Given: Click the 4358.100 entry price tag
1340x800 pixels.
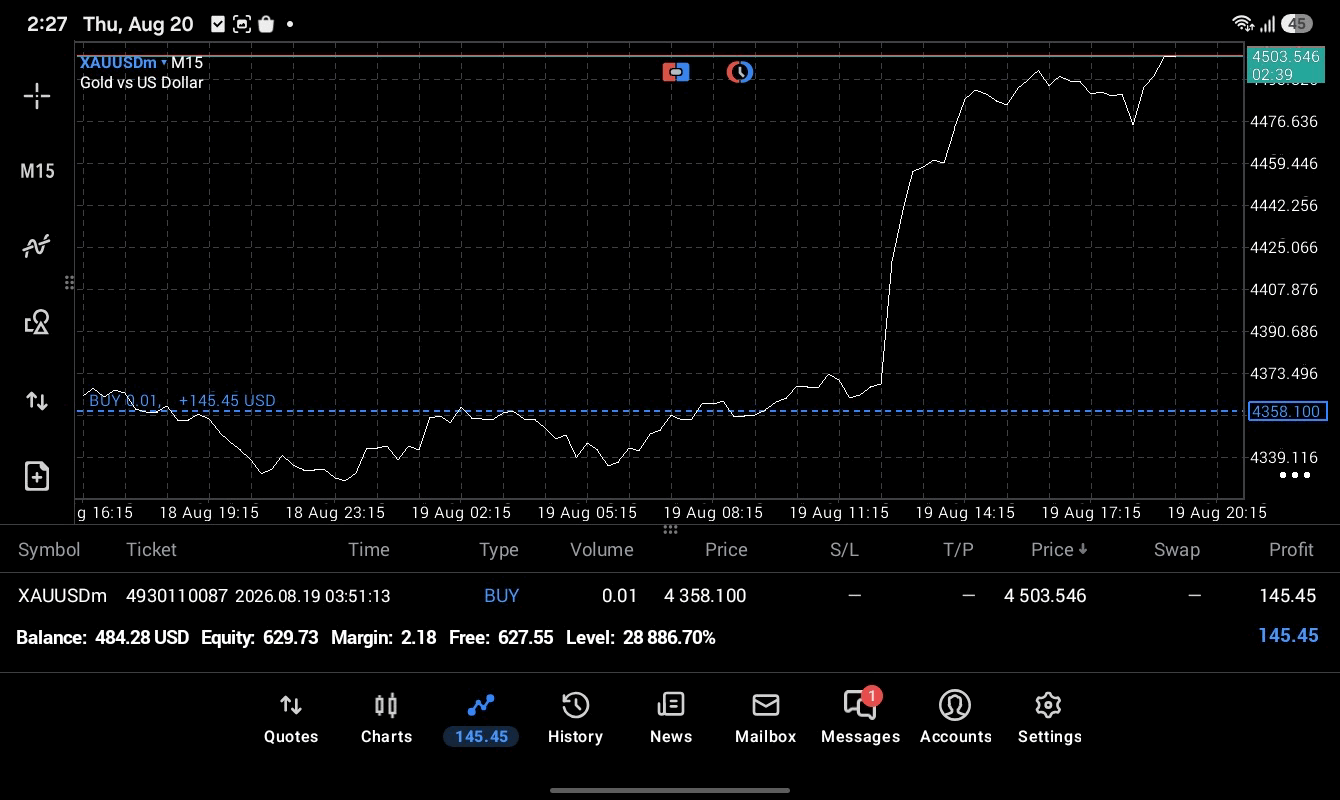Looking at the screenshot, I should (1287, 412).
